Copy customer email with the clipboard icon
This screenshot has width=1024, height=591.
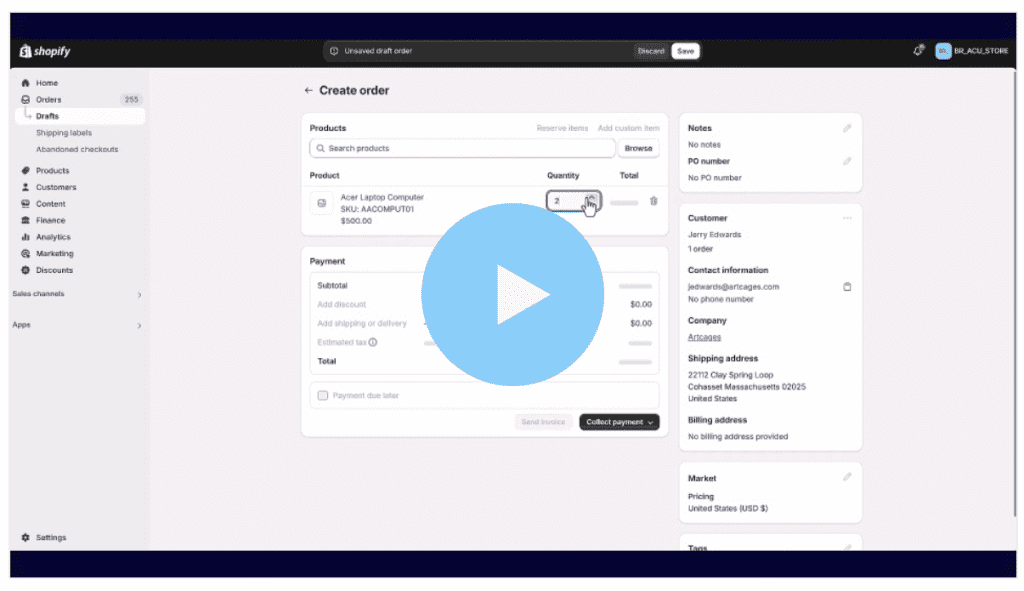coord(847,287)
